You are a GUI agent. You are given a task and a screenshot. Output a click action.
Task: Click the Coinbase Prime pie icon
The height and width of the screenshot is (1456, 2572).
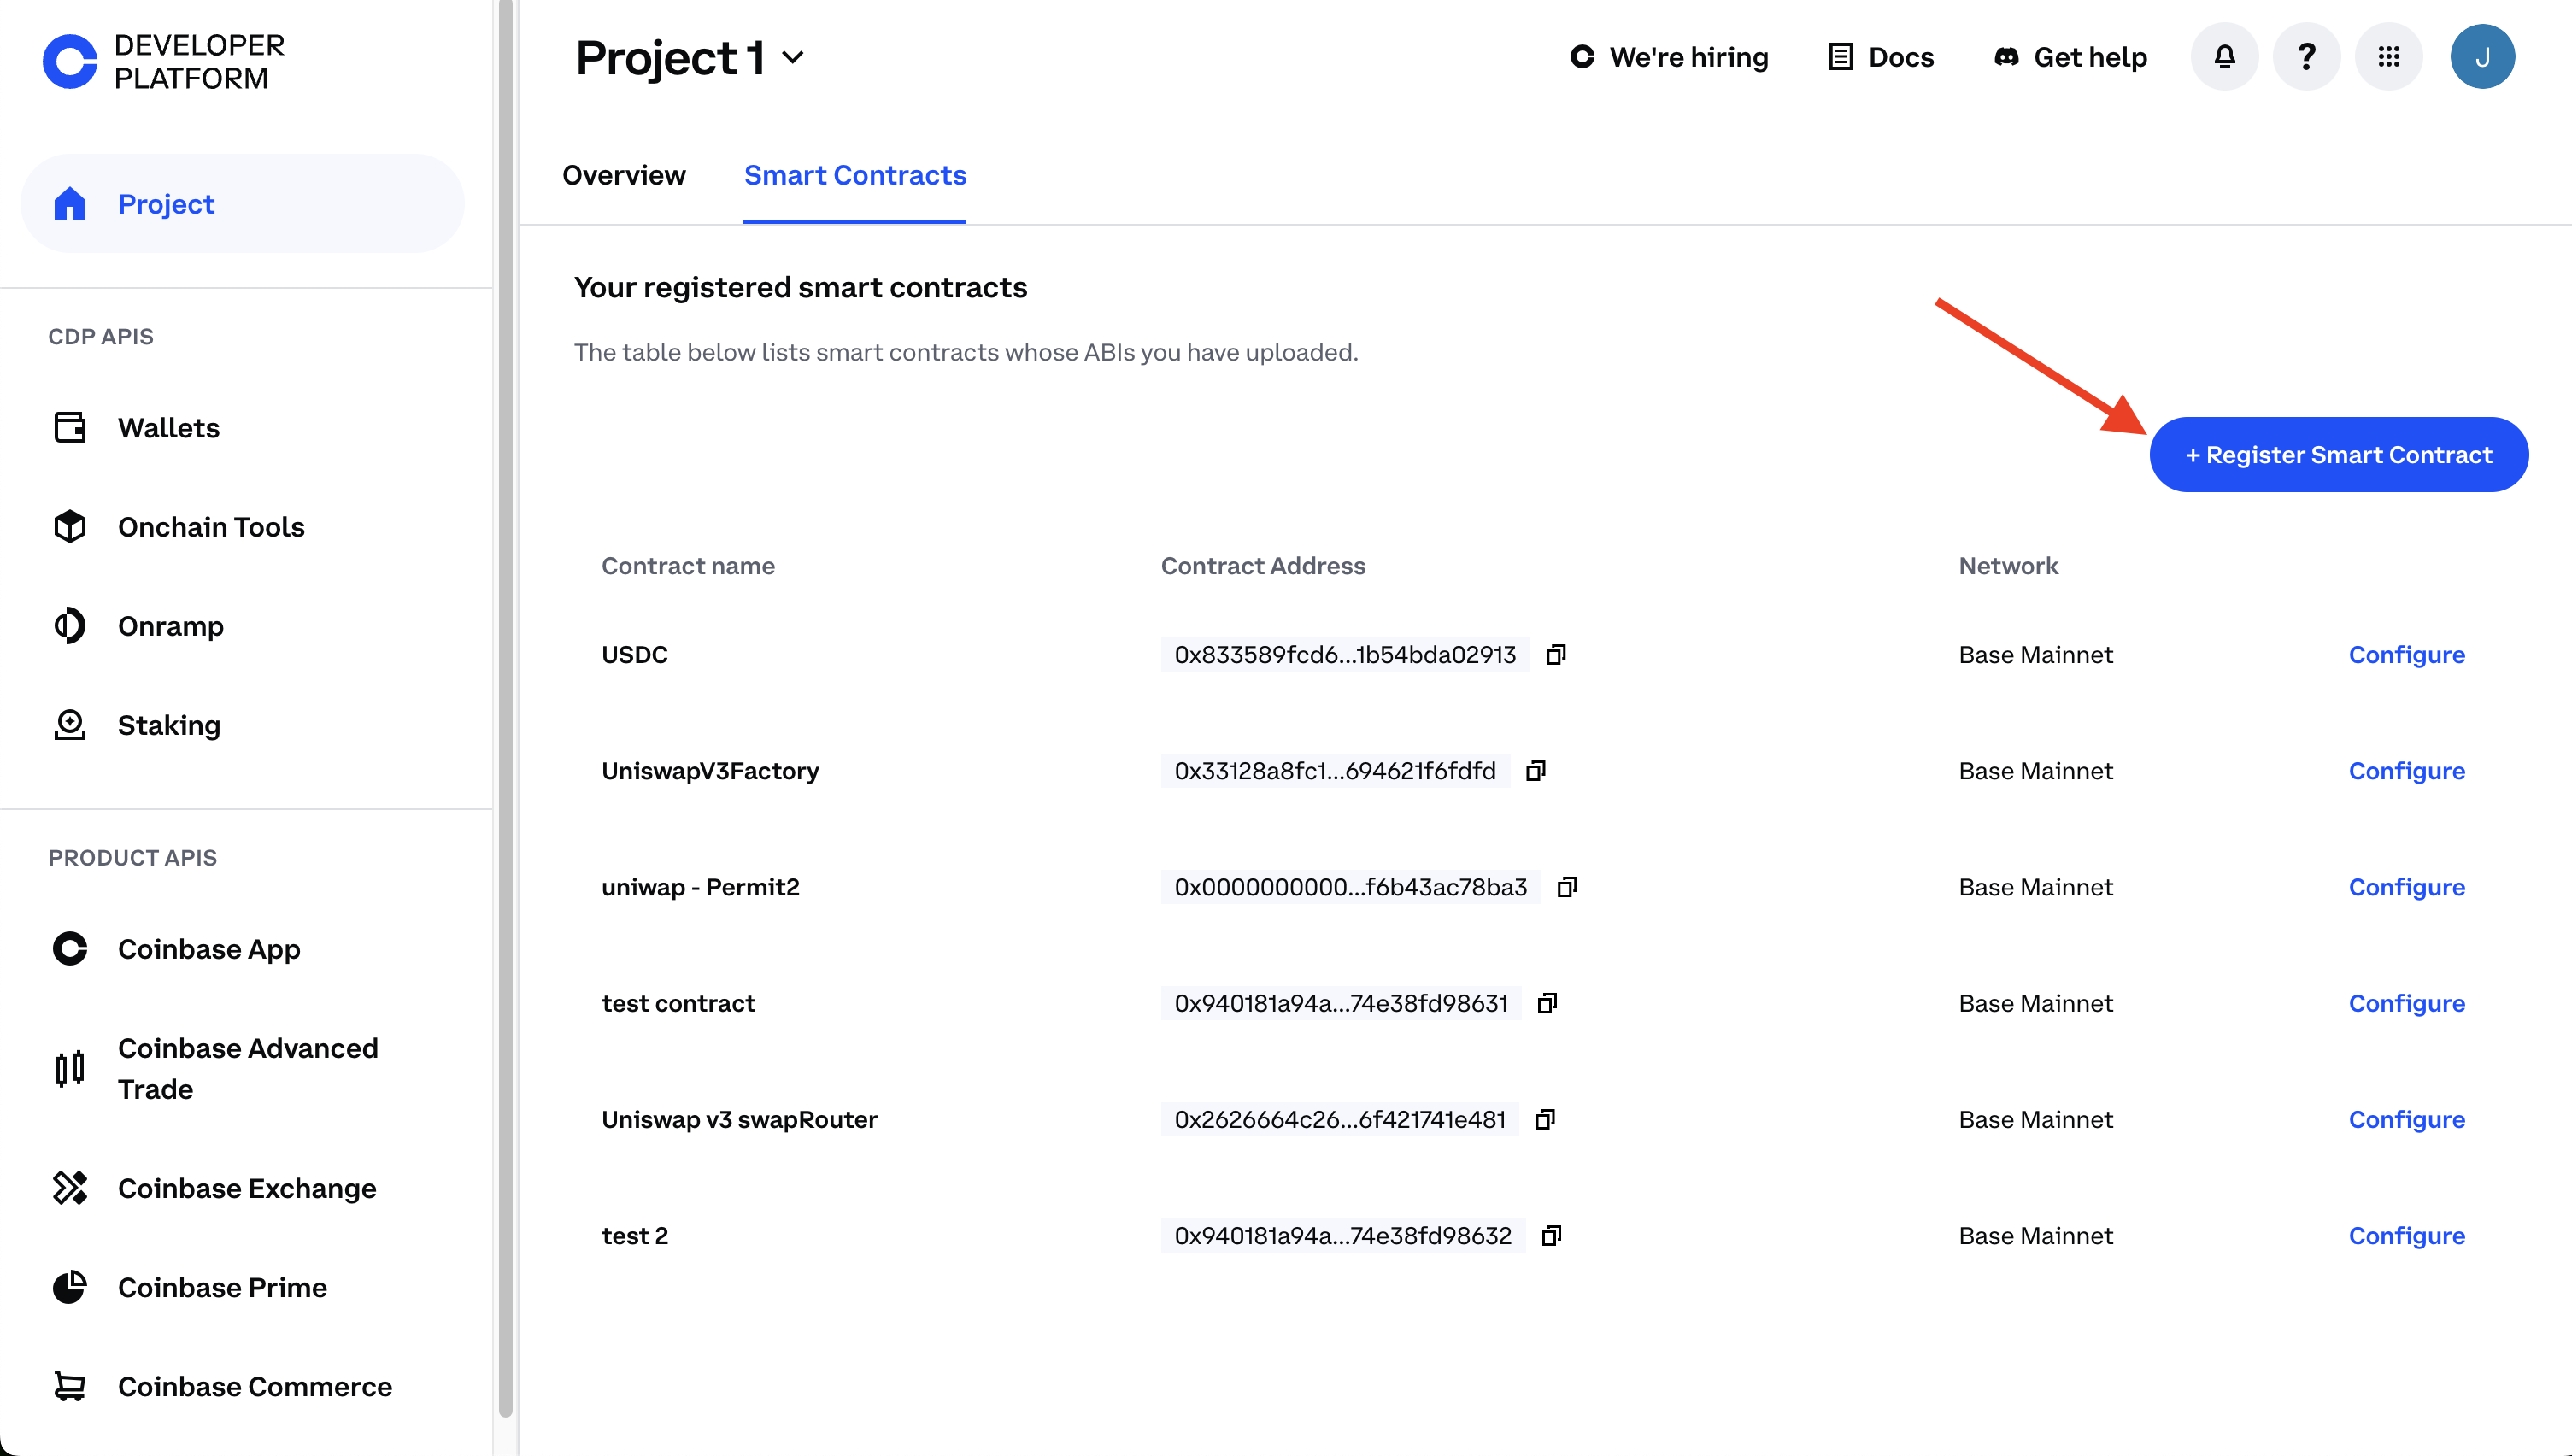[70, 1286]
